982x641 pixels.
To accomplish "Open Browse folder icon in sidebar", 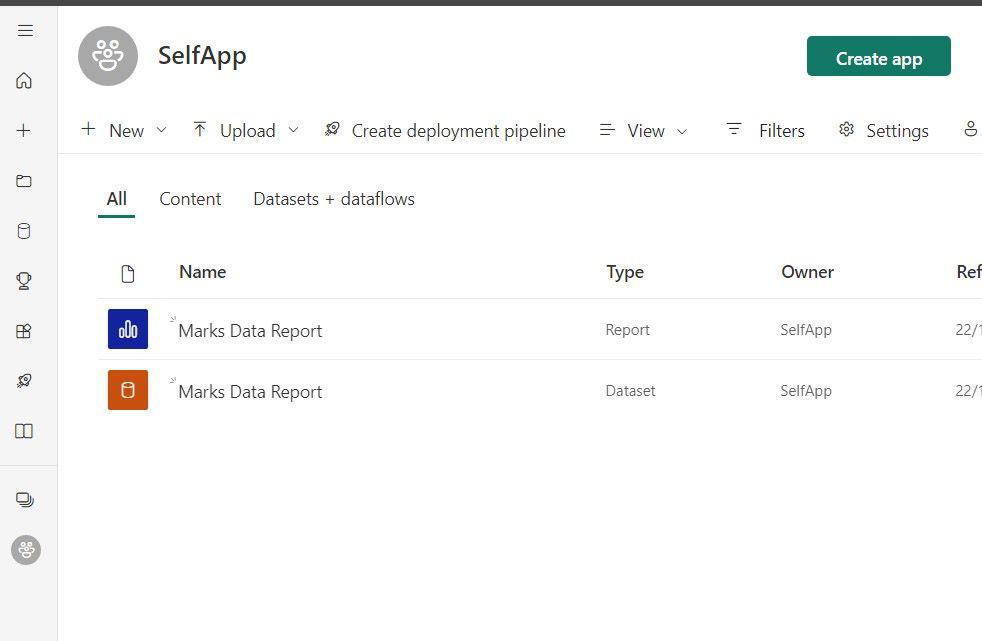I will [25, 181].
